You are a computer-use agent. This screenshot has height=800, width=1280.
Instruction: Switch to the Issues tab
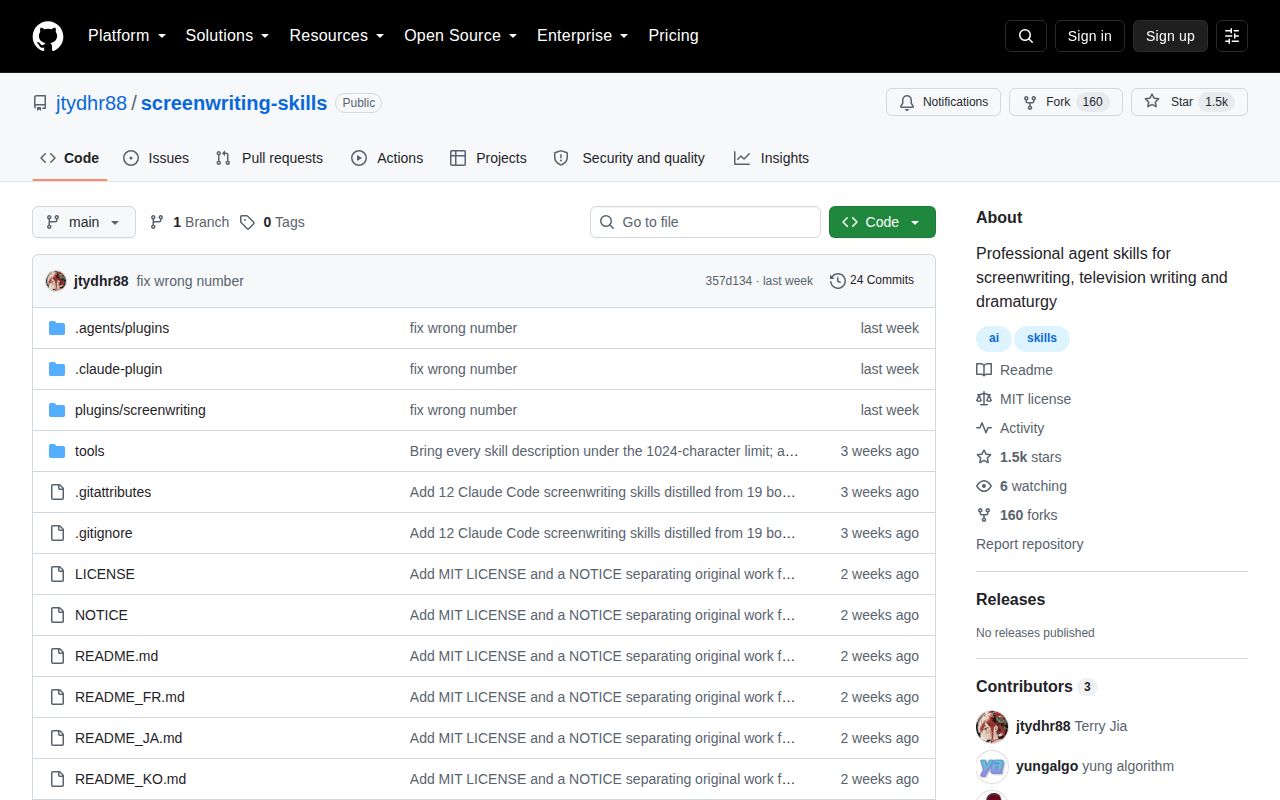click(156, 158)
